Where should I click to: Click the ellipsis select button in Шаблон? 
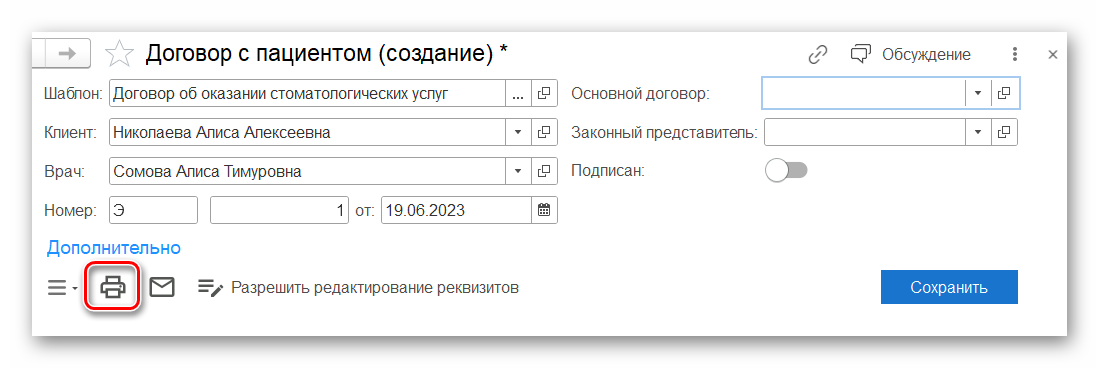click(x=518, y=93)
